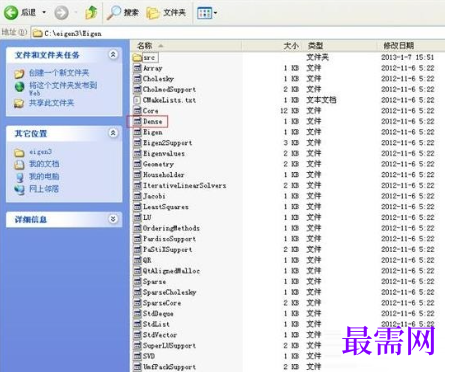454x372 pixels.
Task: Select the IterativeLinearSolvers file icon
Action: (137, 186)
